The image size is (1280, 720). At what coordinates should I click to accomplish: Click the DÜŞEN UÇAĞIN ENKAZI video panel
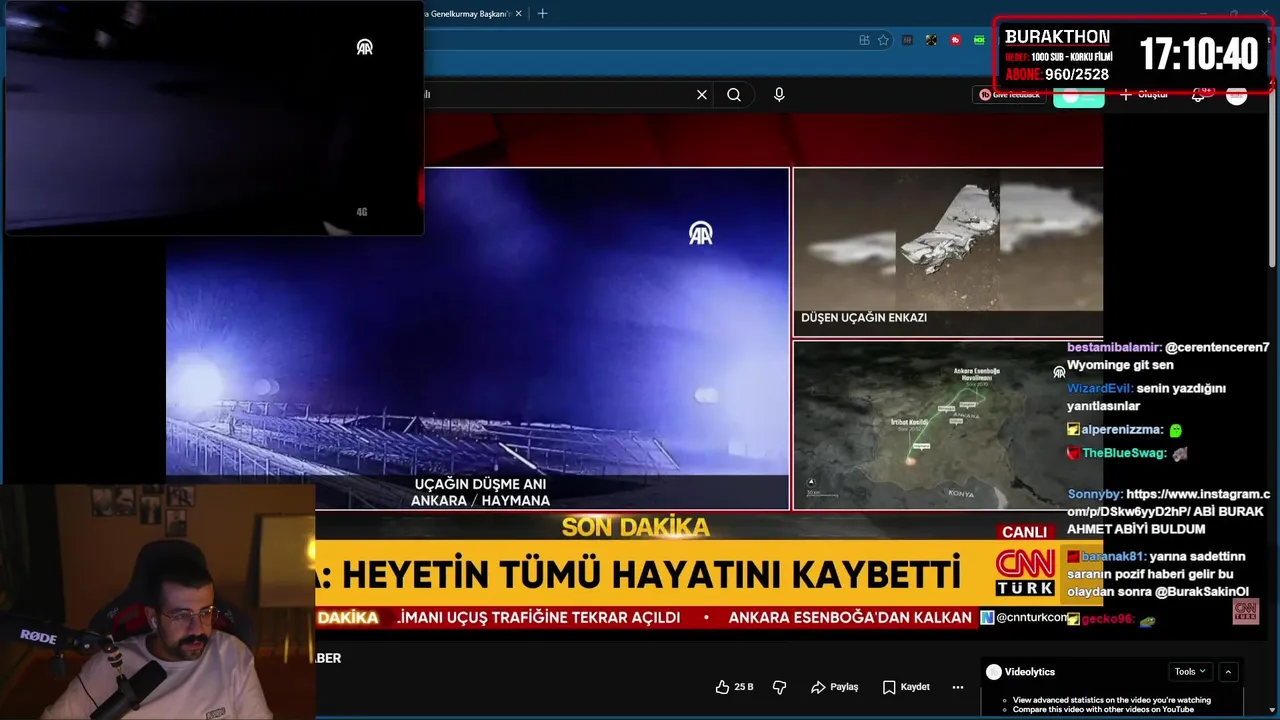click(948, 252)
